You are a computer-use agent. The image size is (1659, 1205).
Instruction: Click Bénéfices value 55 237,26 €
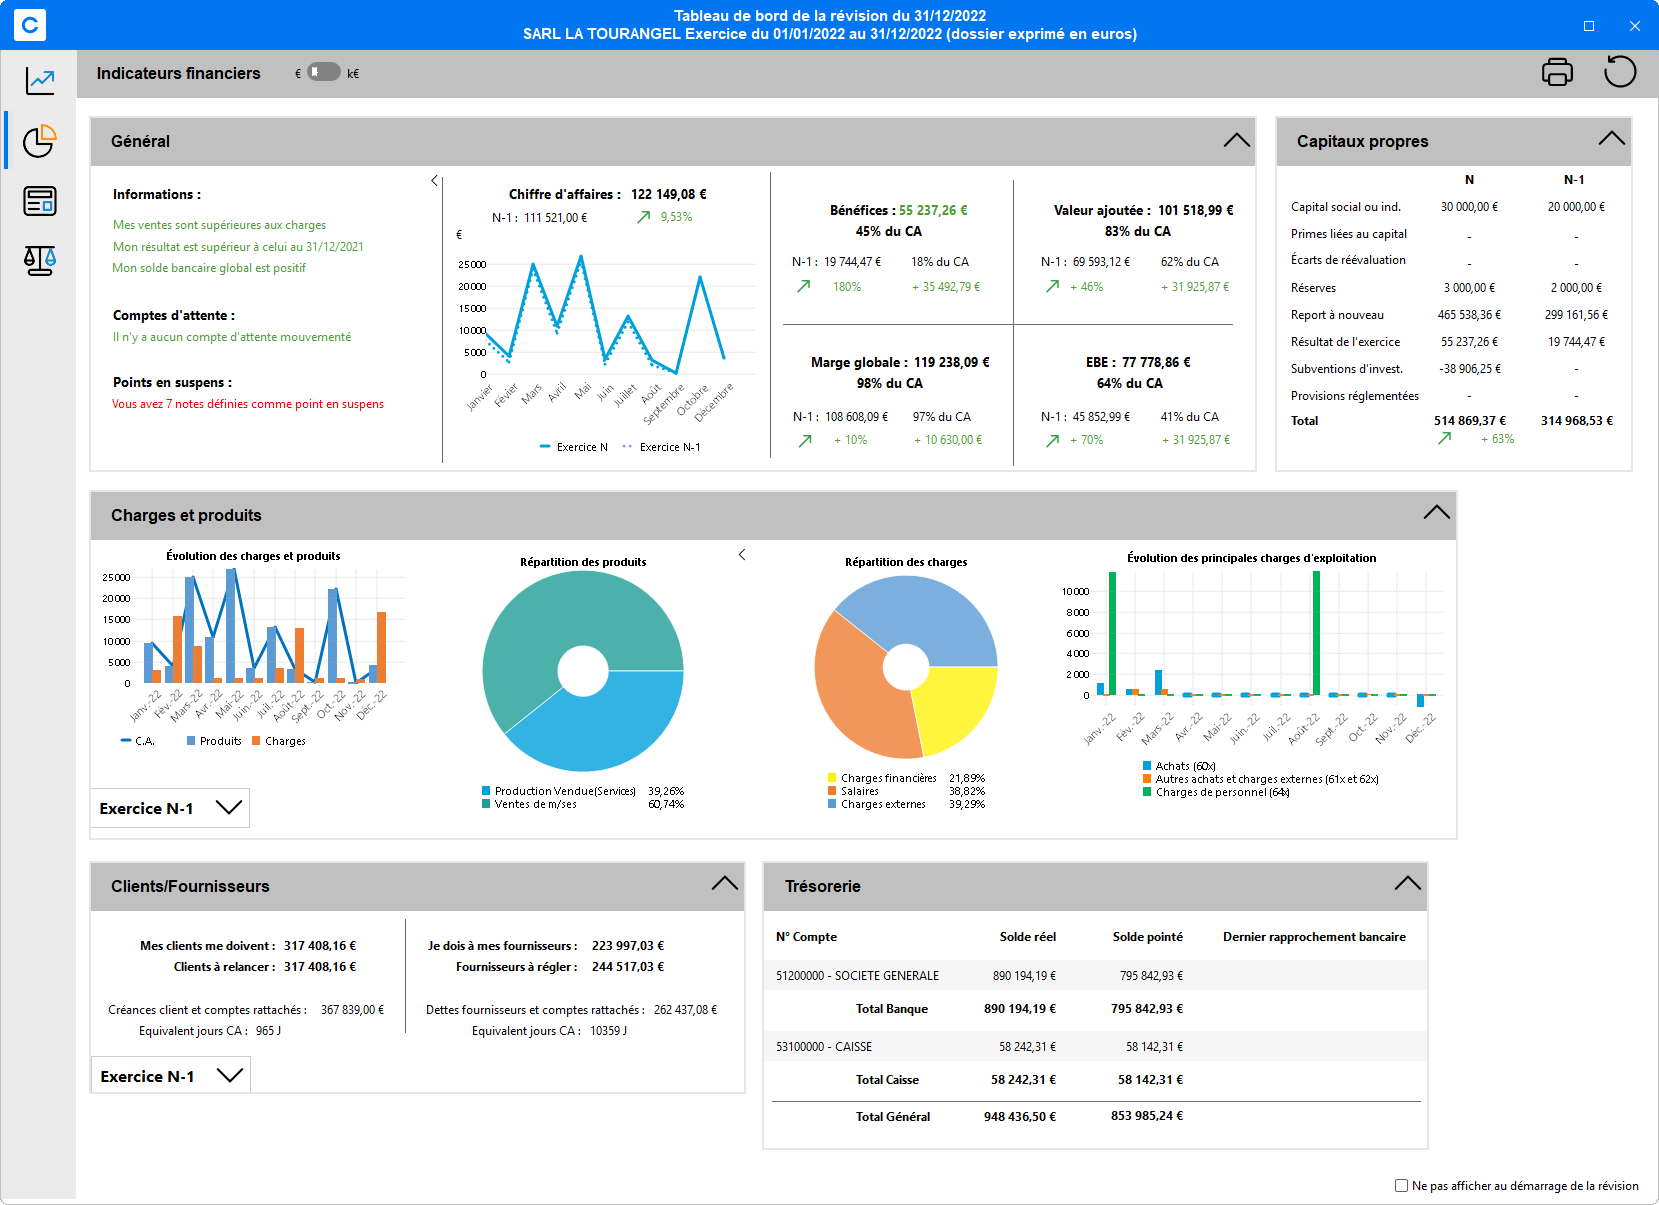click(x=933, y=210)
